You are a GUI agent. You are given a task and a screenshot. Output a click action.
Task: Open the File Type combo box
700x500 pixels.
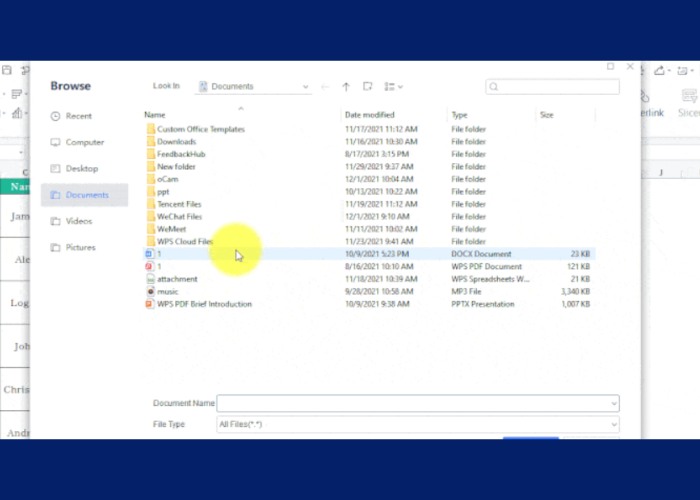coord(418,424)
